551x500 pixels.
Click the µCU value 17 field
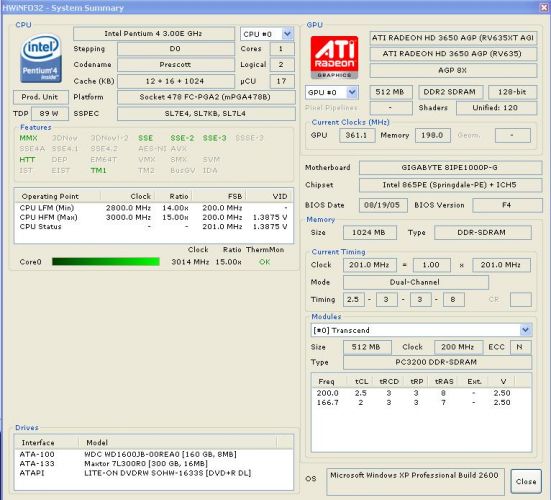(282, 81)
